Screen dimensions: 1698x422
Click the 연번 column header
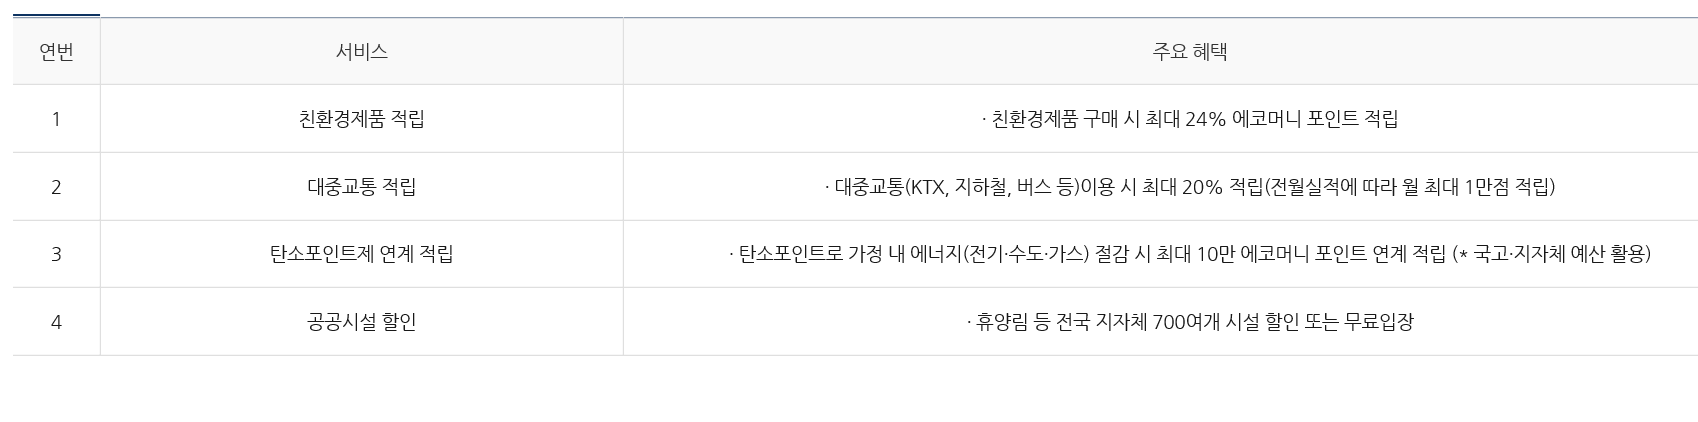coord(56,52)
